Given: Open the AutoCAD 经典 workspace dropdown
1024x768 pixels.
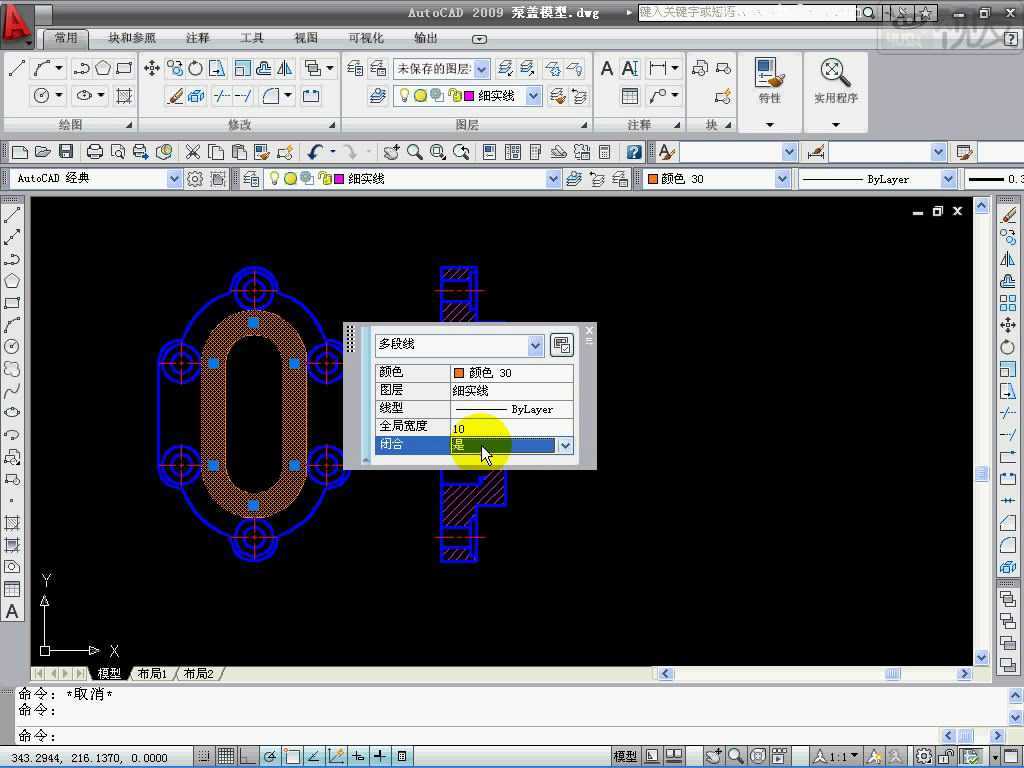Looking at the screenshot, I should point(173,178).
